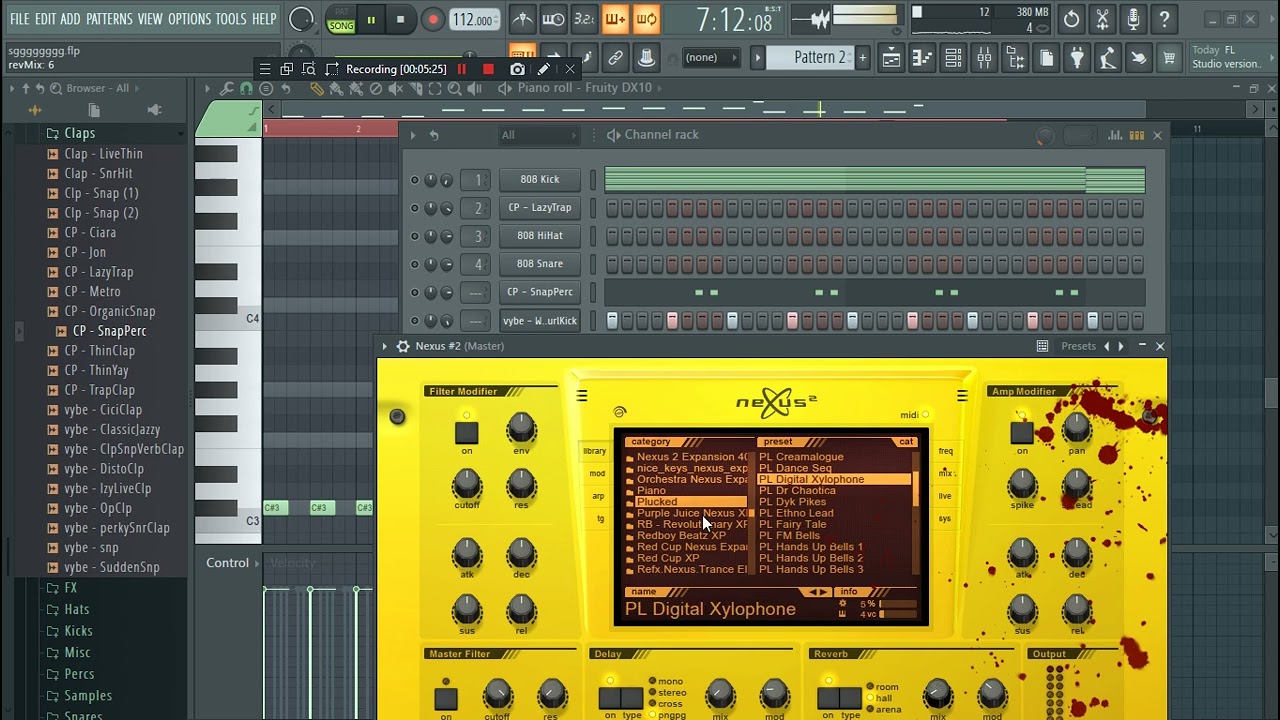
Task: Select the PL Ethno Lead preset
Action: pos(796,513)
